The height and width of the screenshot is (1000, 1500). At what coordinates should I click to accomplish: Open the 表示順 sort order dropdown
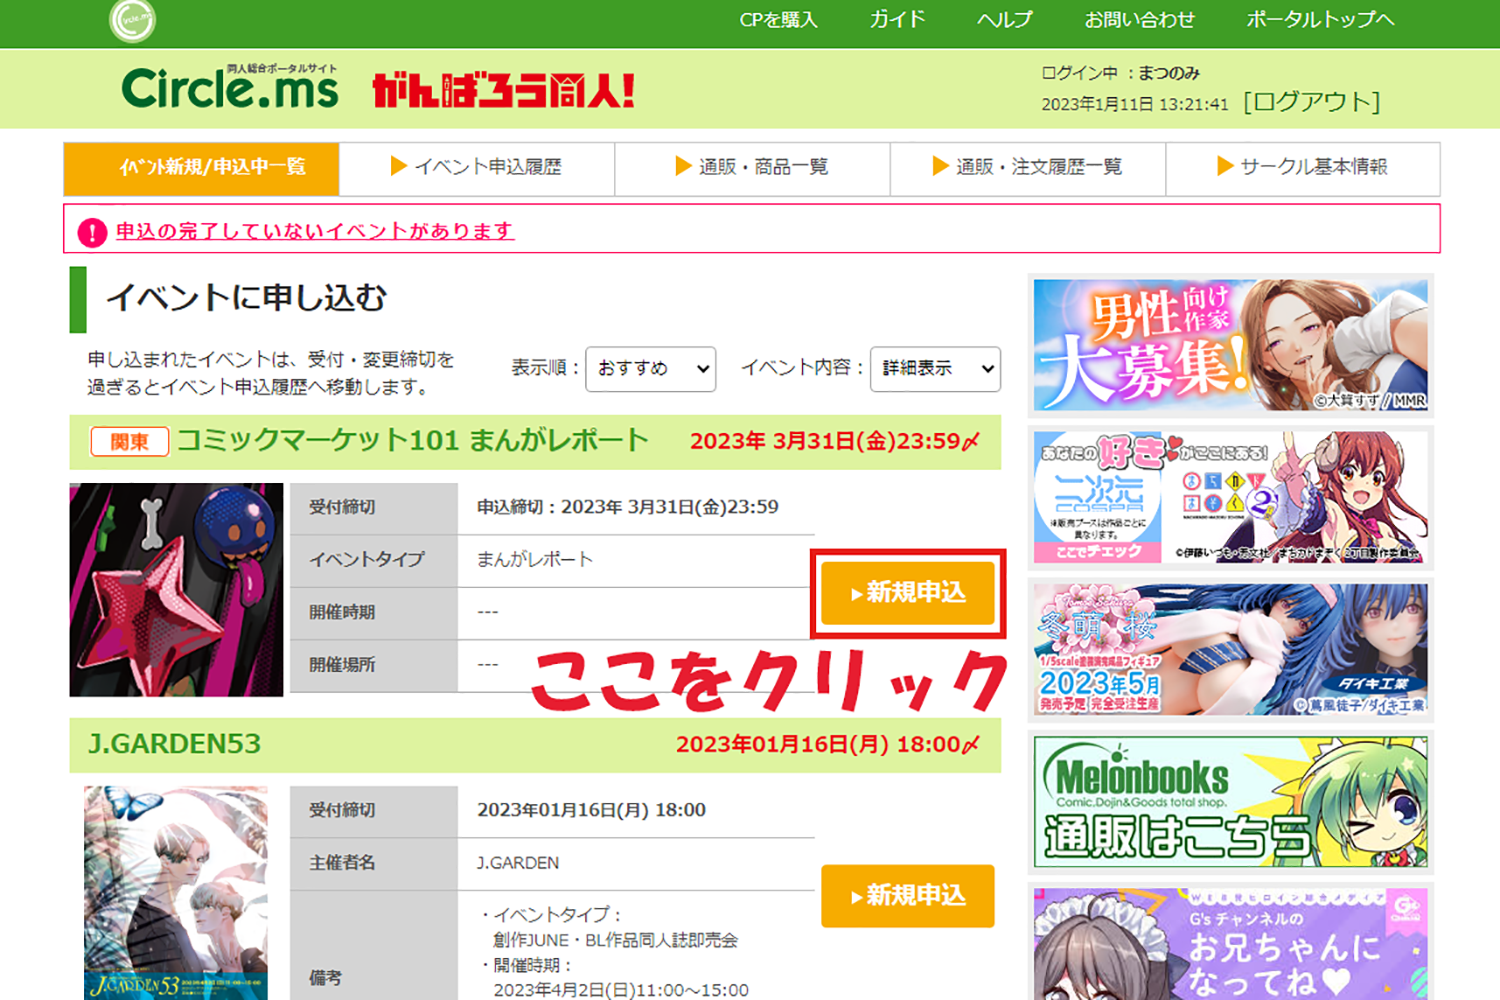point(650,369)
